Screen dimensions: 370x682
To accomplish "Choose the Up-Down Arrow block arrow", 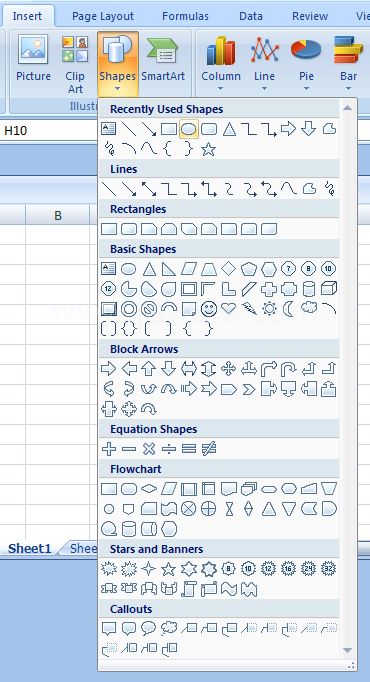I will click(209, 369).
